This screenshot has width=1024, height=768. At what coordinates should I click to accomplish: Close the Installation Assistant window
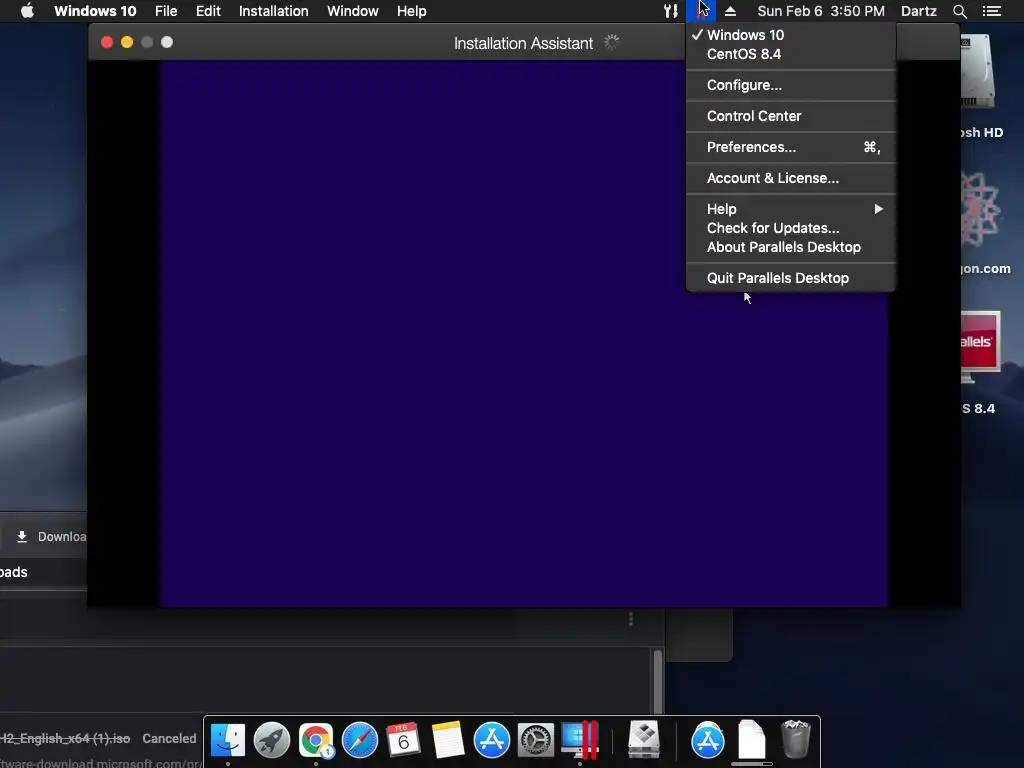(x=107, y=42)
